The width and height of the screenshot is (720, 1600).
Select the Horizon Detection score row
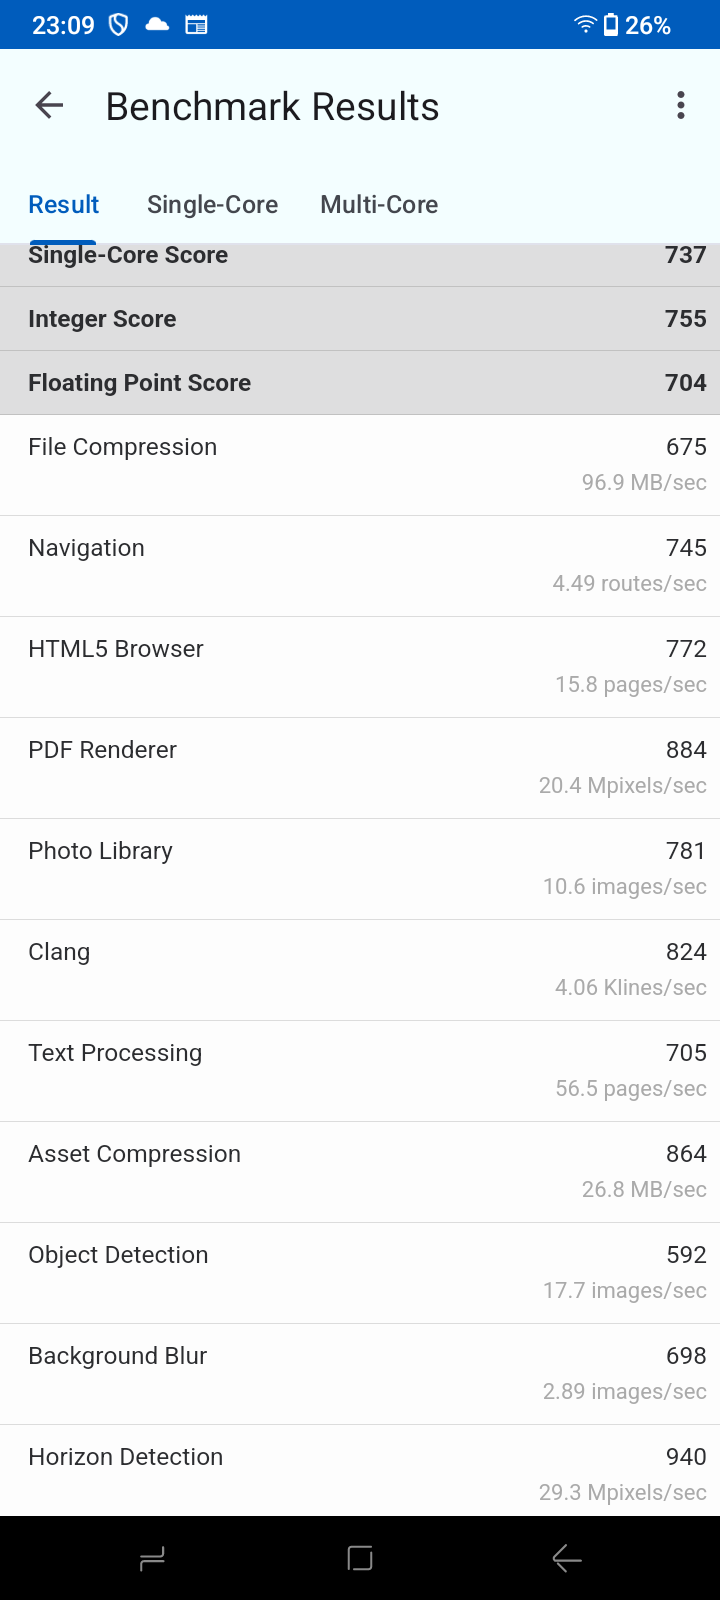[x=360, y=1472]
